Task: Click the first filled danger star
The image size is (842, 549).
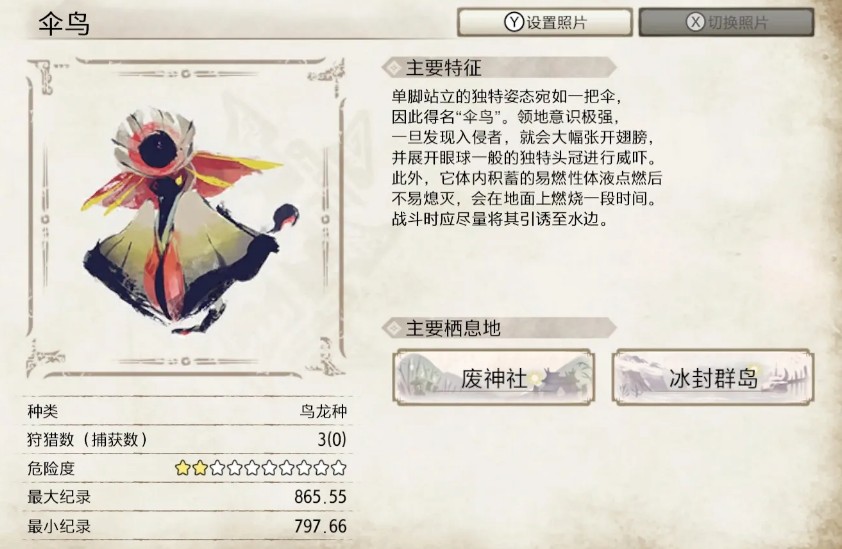Action: (183, 468)
